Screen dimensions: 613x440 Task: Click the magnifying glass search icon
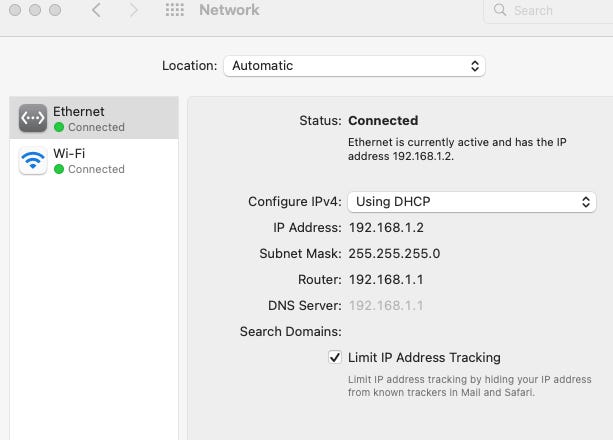(x=500, y=9)
